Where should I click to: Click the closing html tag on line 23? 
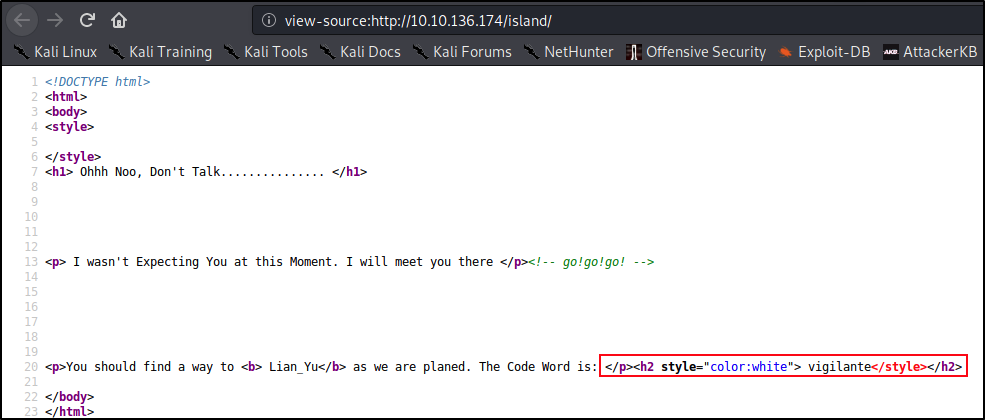point(69,412)
